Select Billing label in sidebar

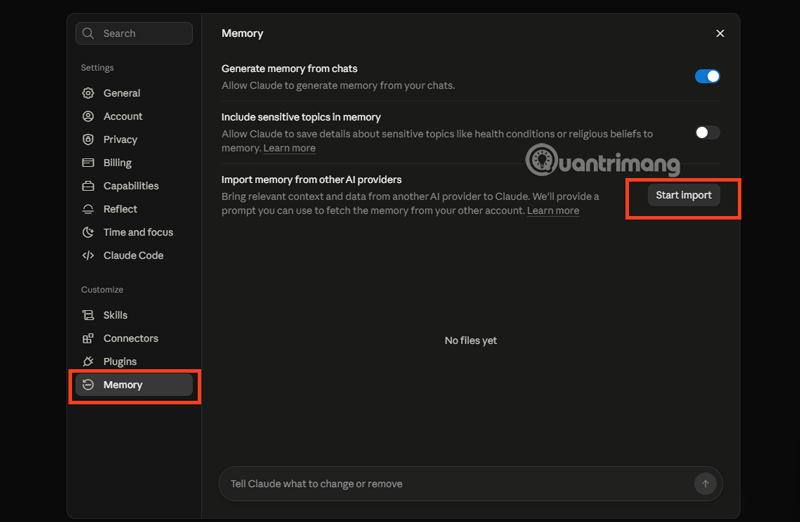coord(117,162)
